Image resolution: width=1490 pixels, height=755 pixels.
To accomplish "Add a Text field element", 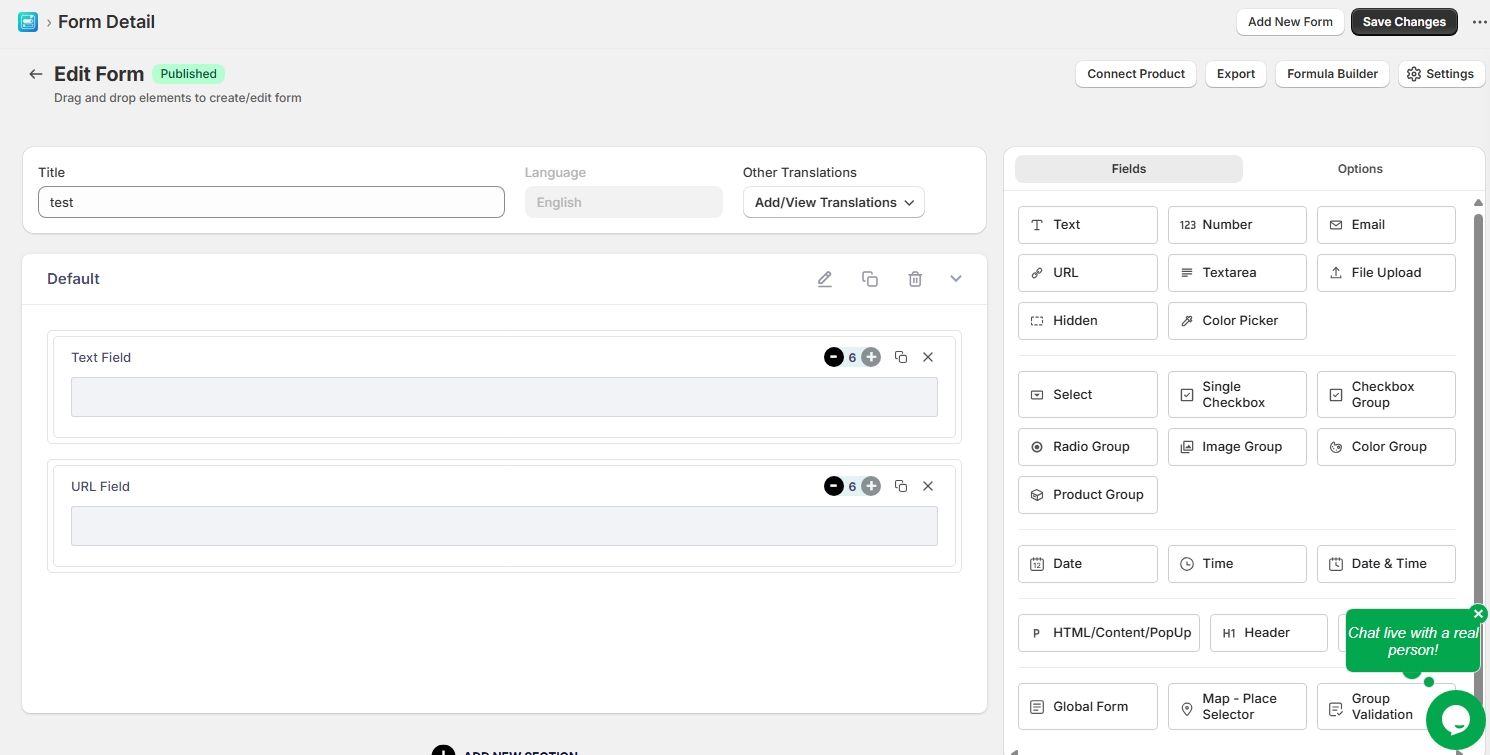I will 1088,225.
